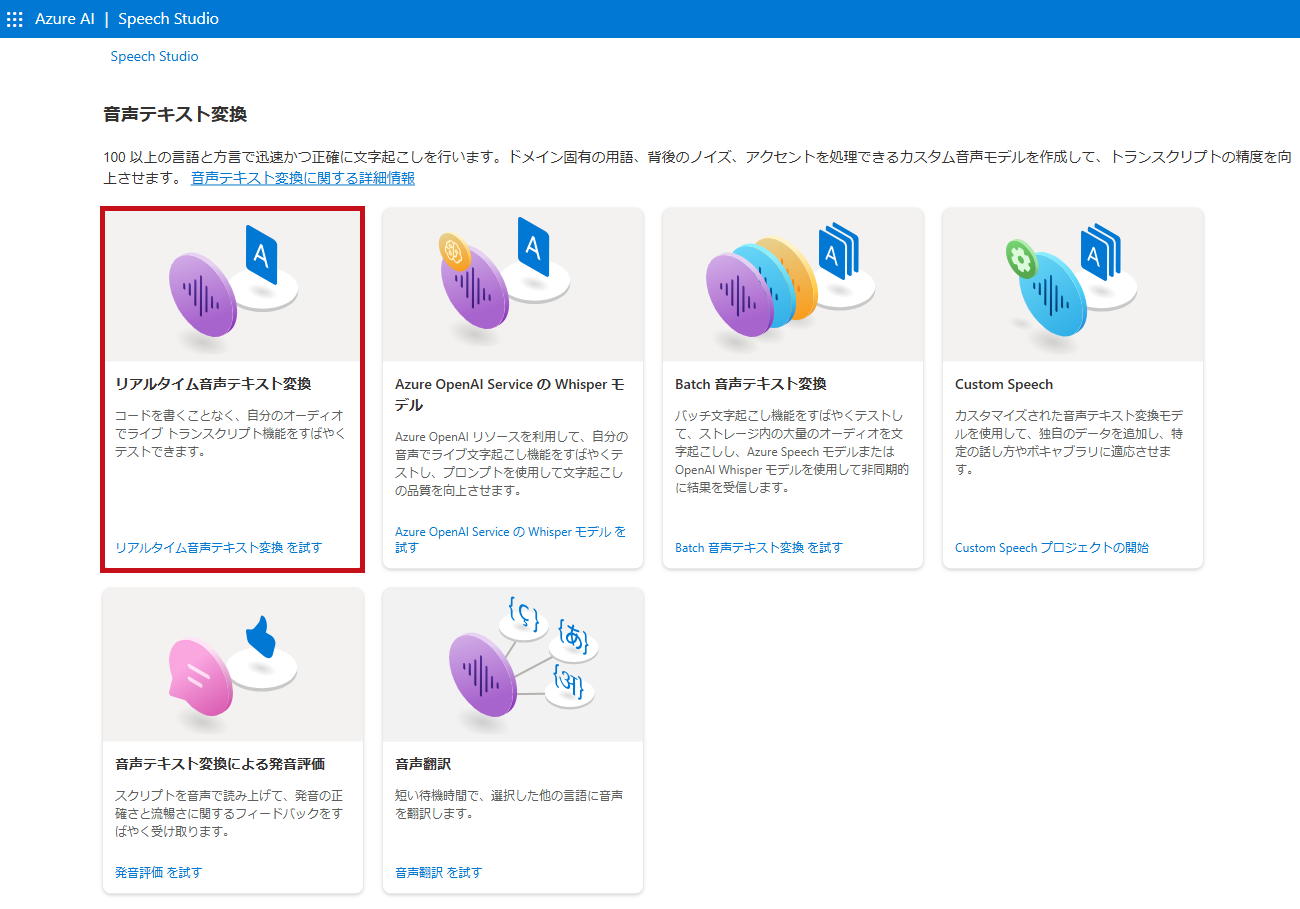Open 音声テキスト変換に関する詳細情報 link
The image size is (1300, 909).
(303, 178)
